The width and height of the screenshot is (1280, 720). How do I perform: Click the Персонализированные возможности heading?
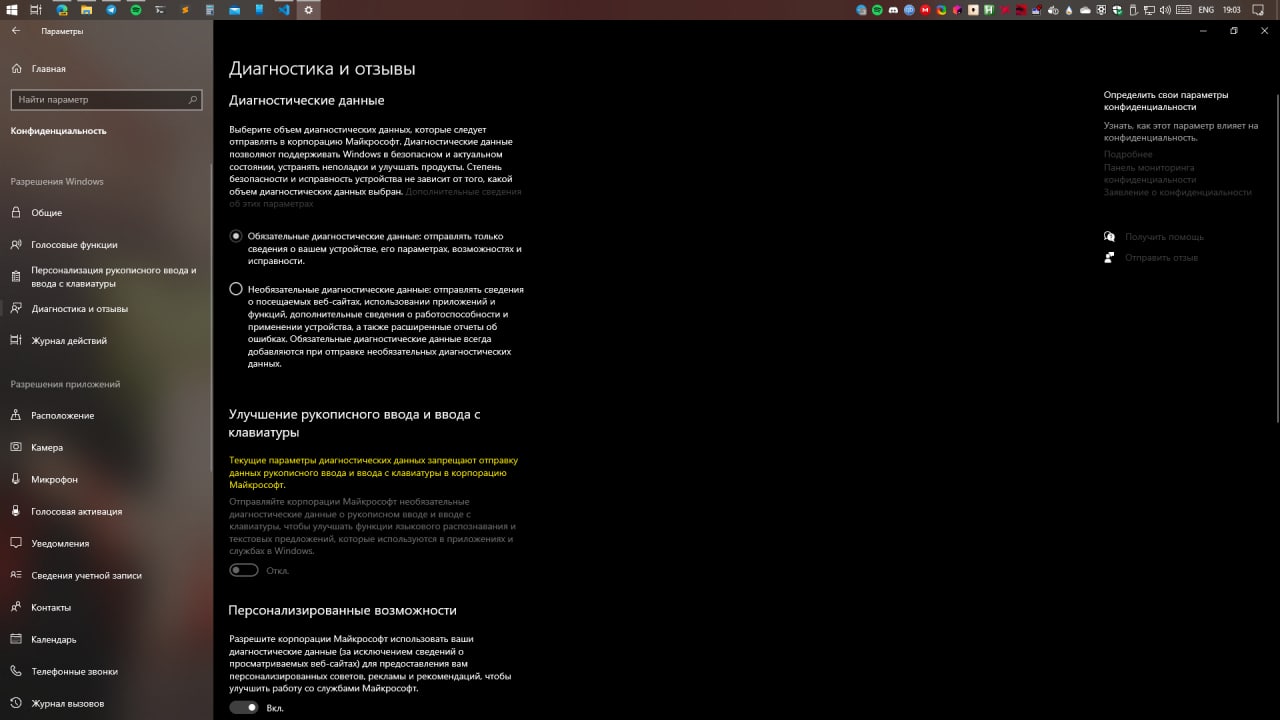(x=343, y=610)
